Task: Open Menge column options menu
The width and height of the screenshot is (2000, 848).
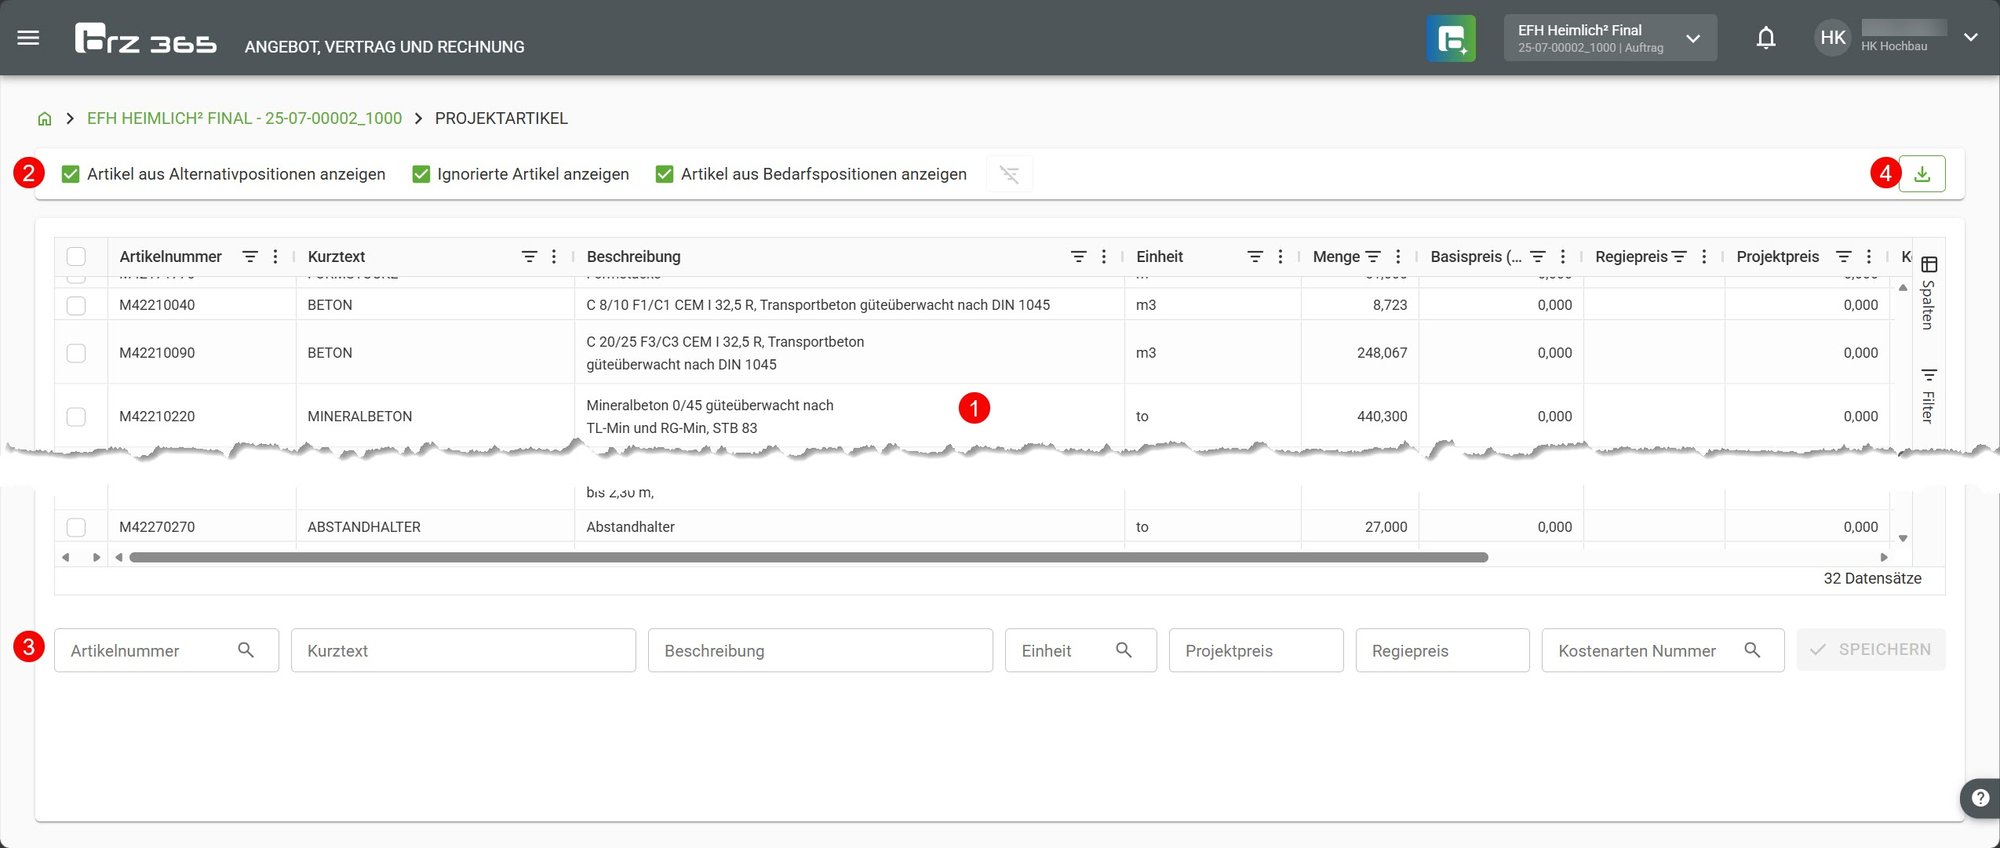Action: pos(1398,257)
